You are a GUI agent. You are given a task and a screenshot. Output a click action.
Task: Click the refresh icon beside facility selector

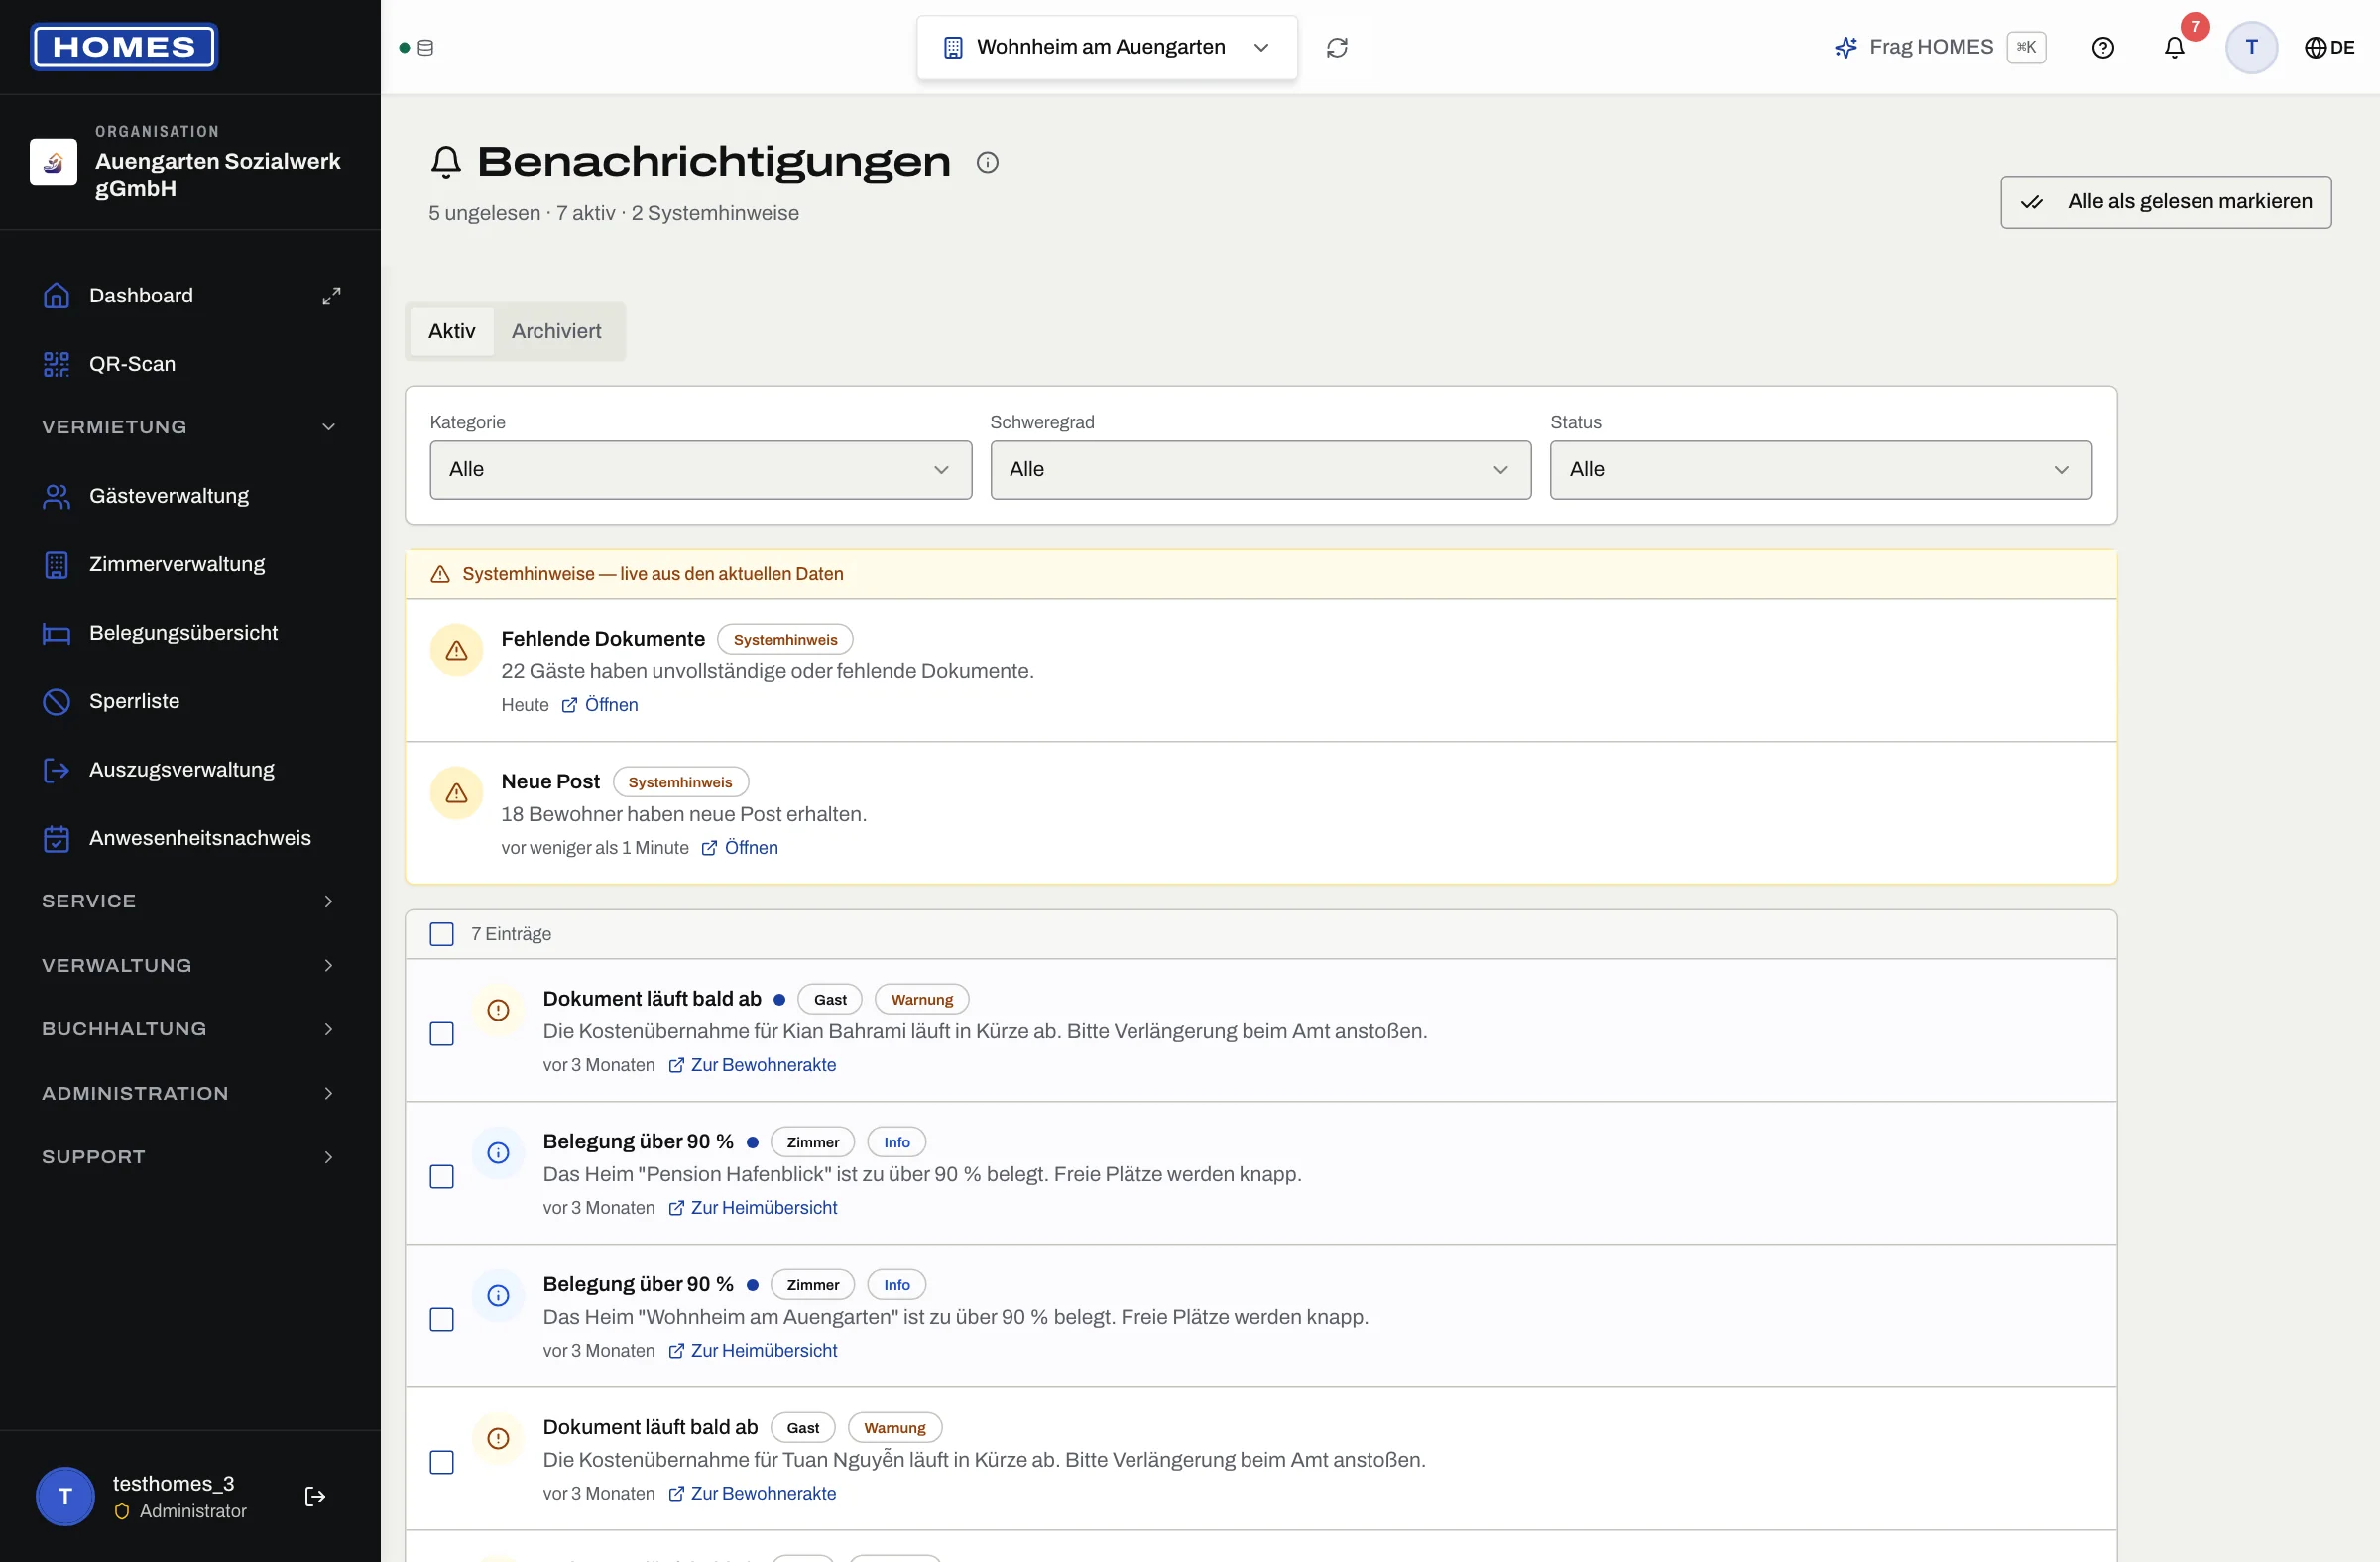click(1337, 47)
